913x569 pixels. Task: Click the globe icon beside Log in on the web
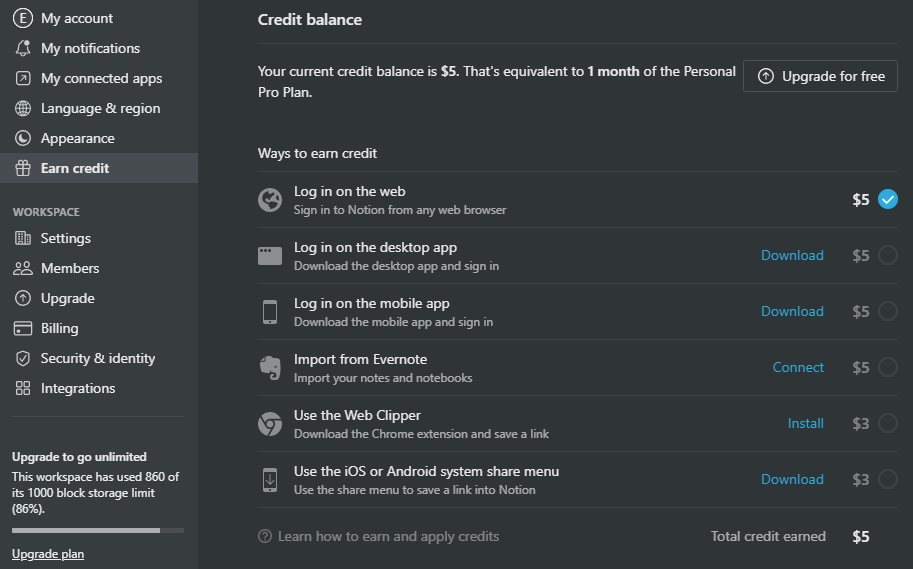tap(270, 199)
